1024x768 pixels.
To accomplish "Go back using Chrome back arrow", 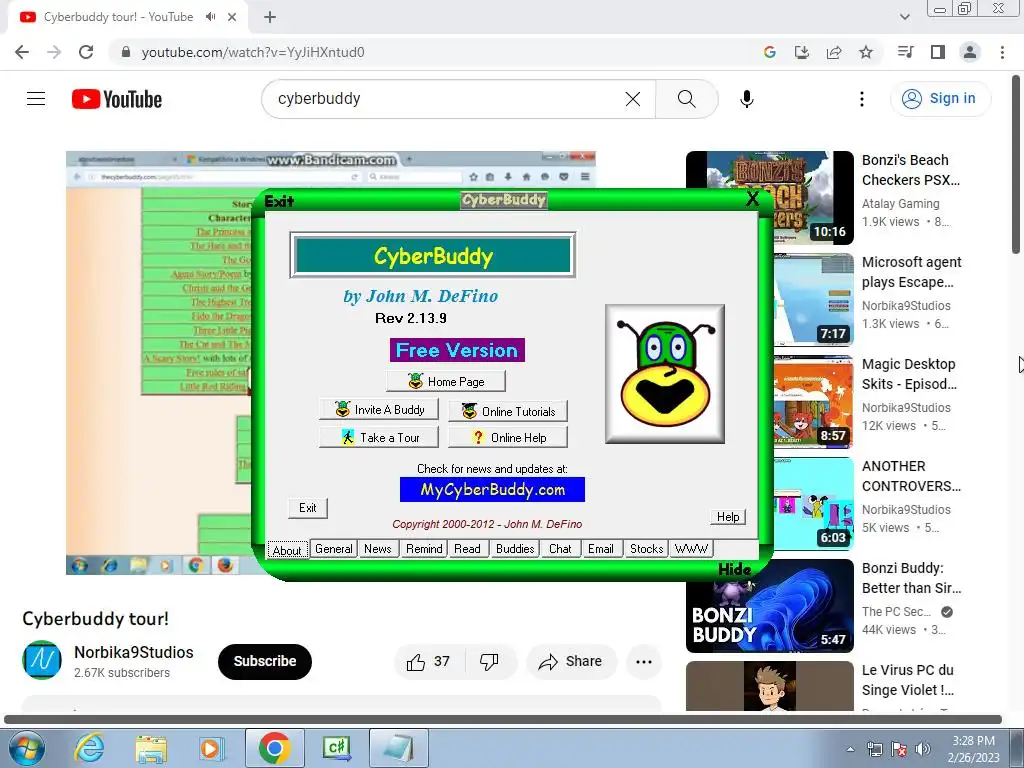I will tap(22, 52).
